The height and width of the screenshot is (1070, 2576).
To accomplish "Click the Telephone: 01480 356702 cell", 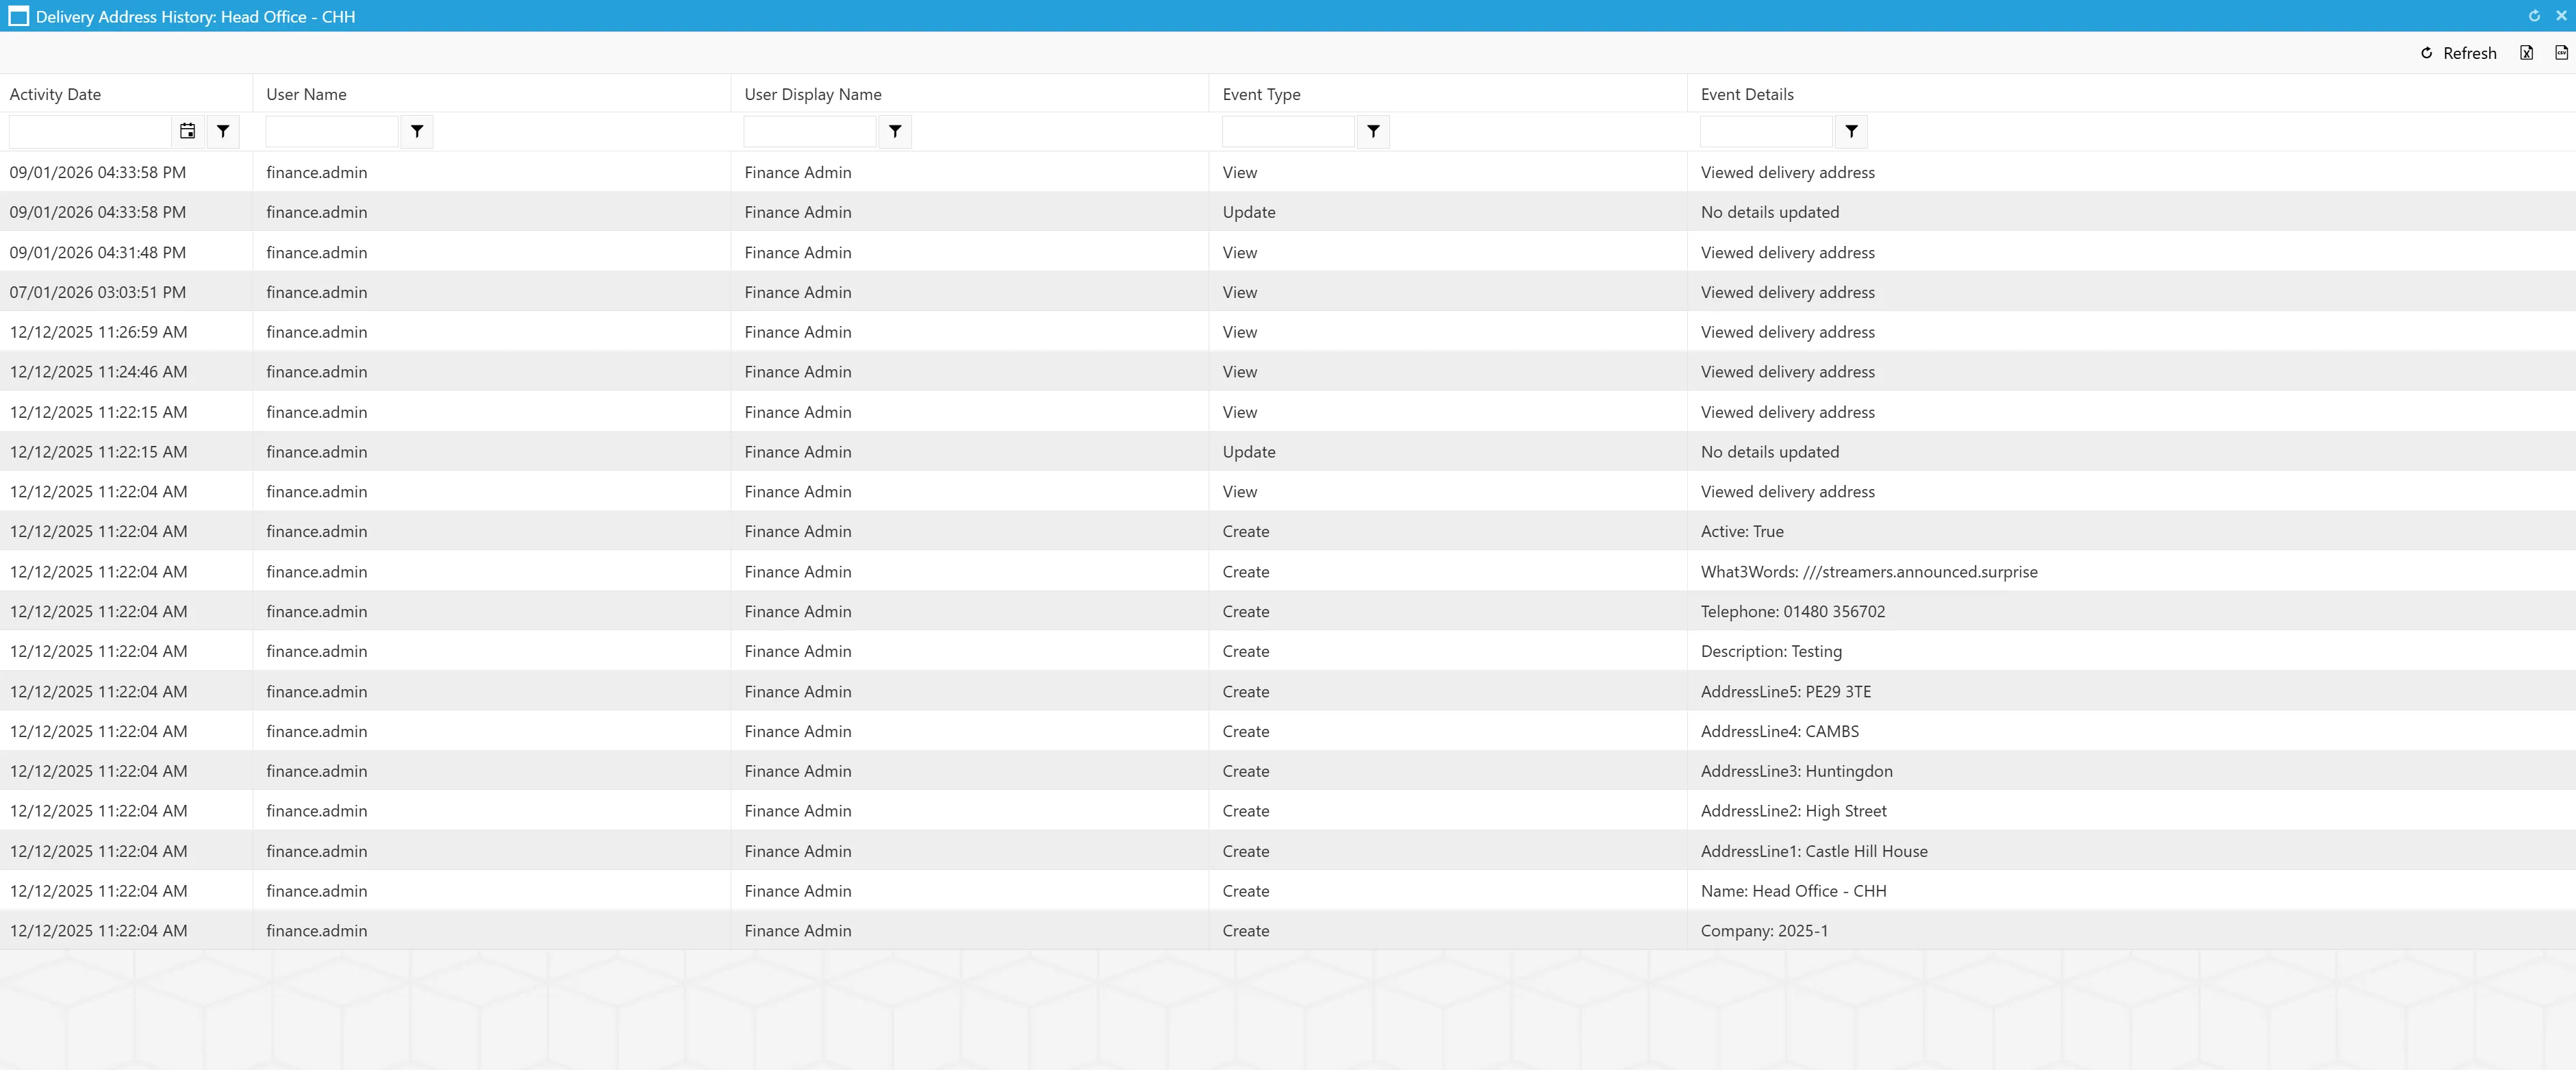I will click(2131, 611).
